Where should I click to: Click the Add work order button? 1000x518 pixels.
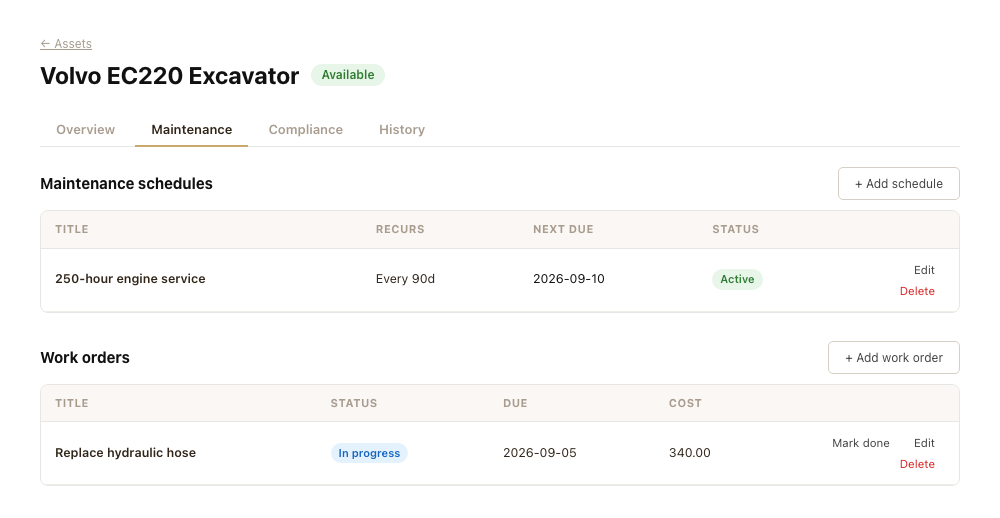click(893, 358)
